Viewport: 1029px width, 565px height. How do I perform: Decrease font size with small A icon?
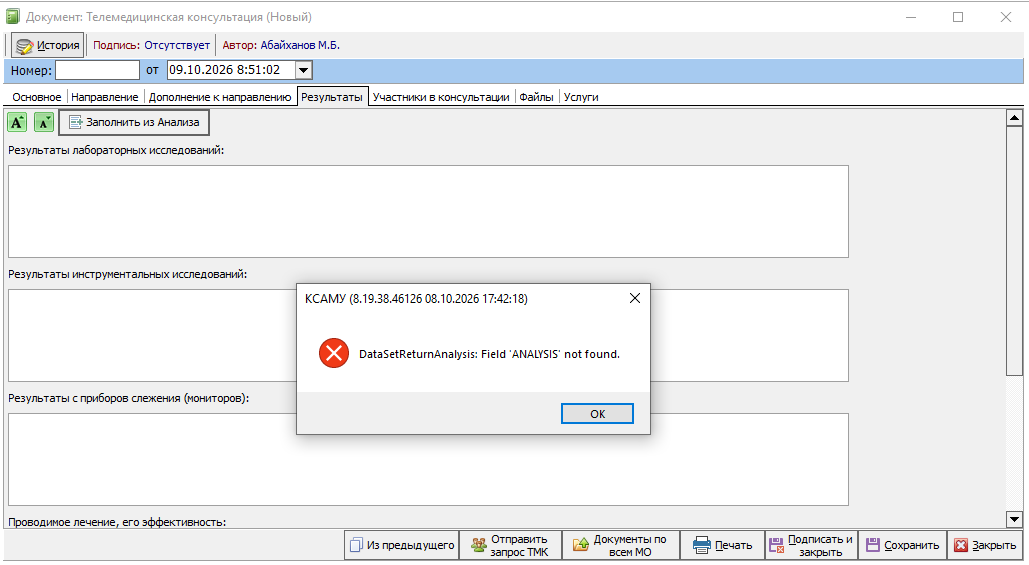44,122
